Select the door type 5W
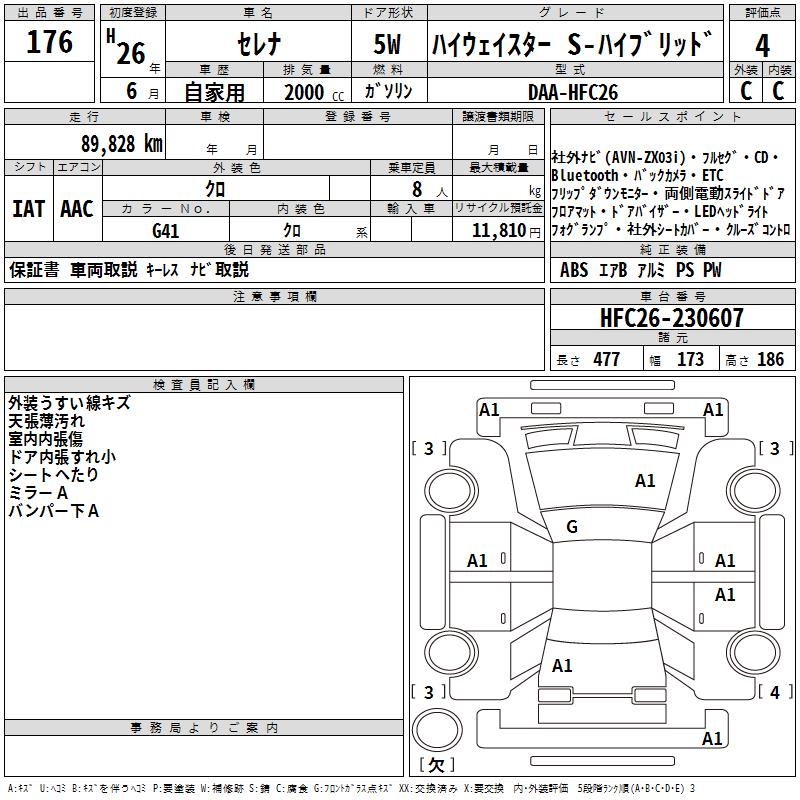Viewport: 800px width, 800px height. 387,44
